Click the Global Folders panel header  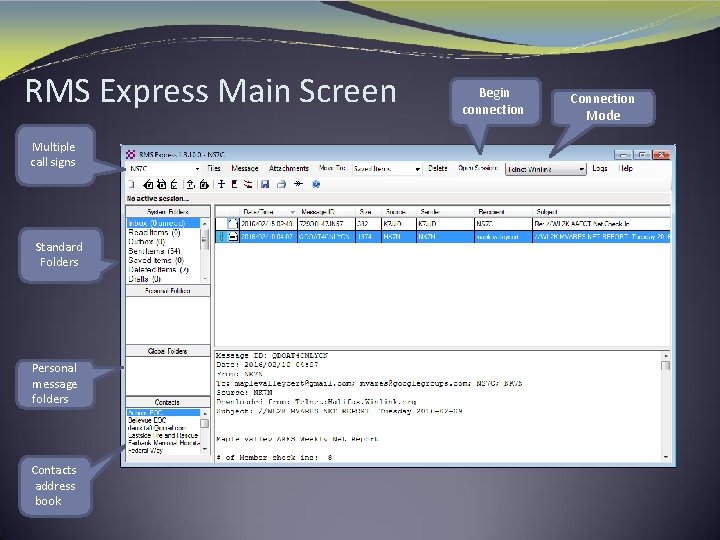[168, 351]
